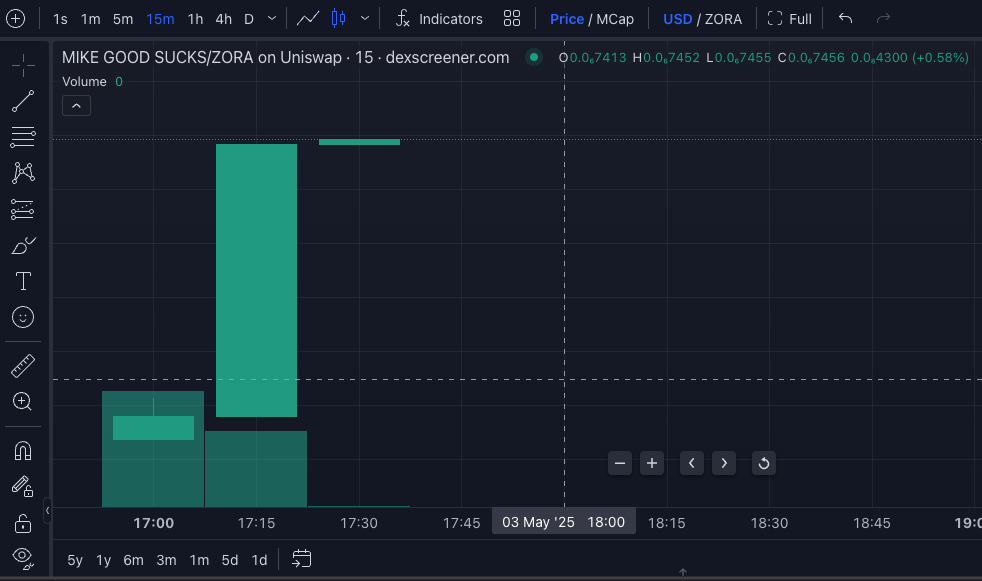Zoom in the chart with plus button

click(x=652, y=463)
